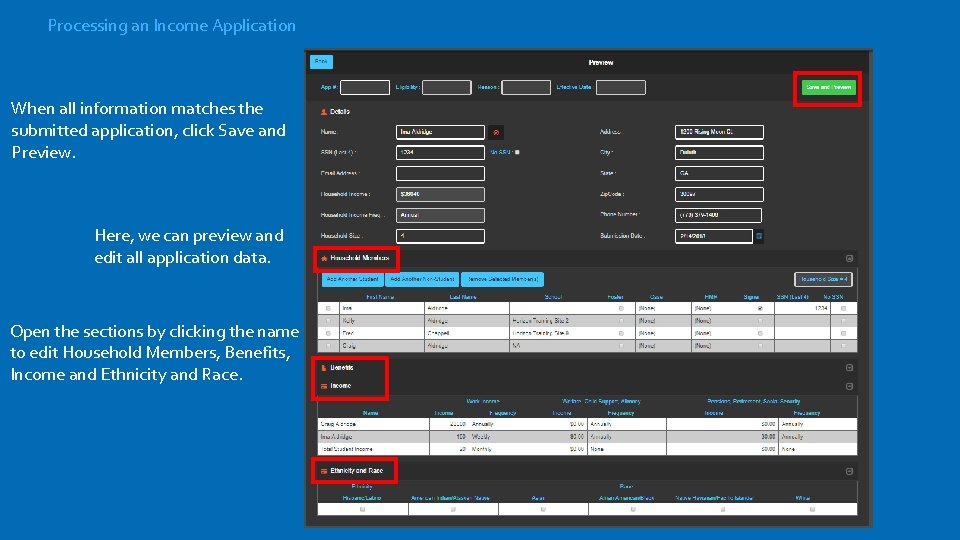Click the Address input field
Image resolution: width=960 pixels, height=540 pixels.
coord(719,132)
